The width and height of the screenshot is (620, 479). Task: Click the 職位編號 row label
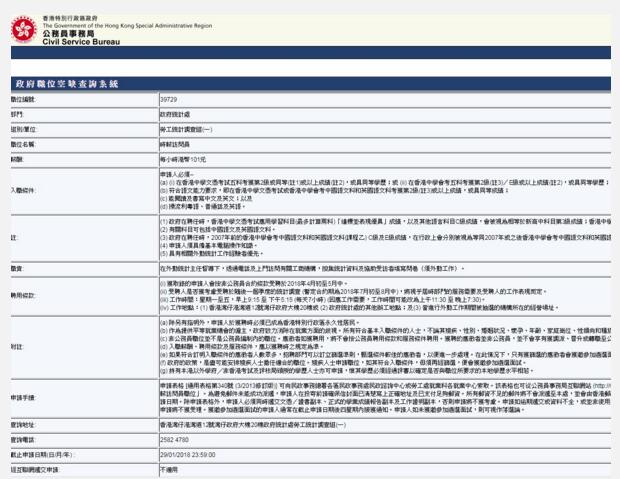click(23, 101)
